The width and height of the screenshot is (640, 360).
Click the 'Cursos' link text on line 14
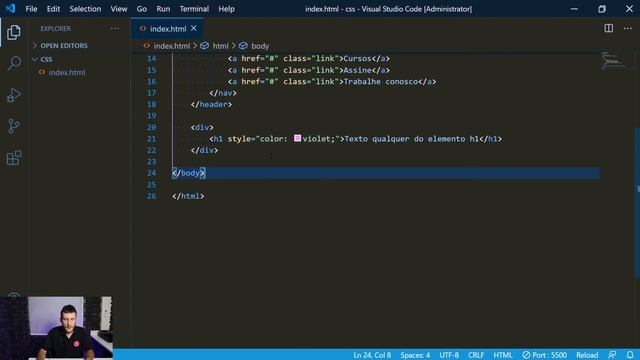(357, 58)
